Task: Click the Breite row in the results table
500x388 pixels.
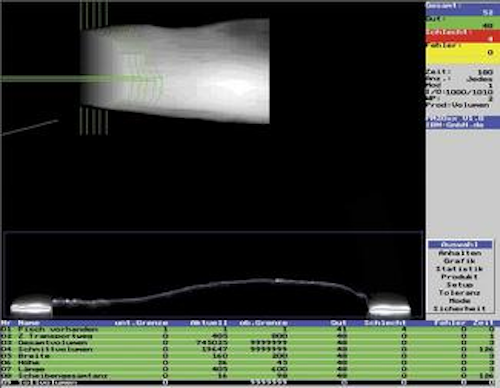Action: (x=250, y=356)
